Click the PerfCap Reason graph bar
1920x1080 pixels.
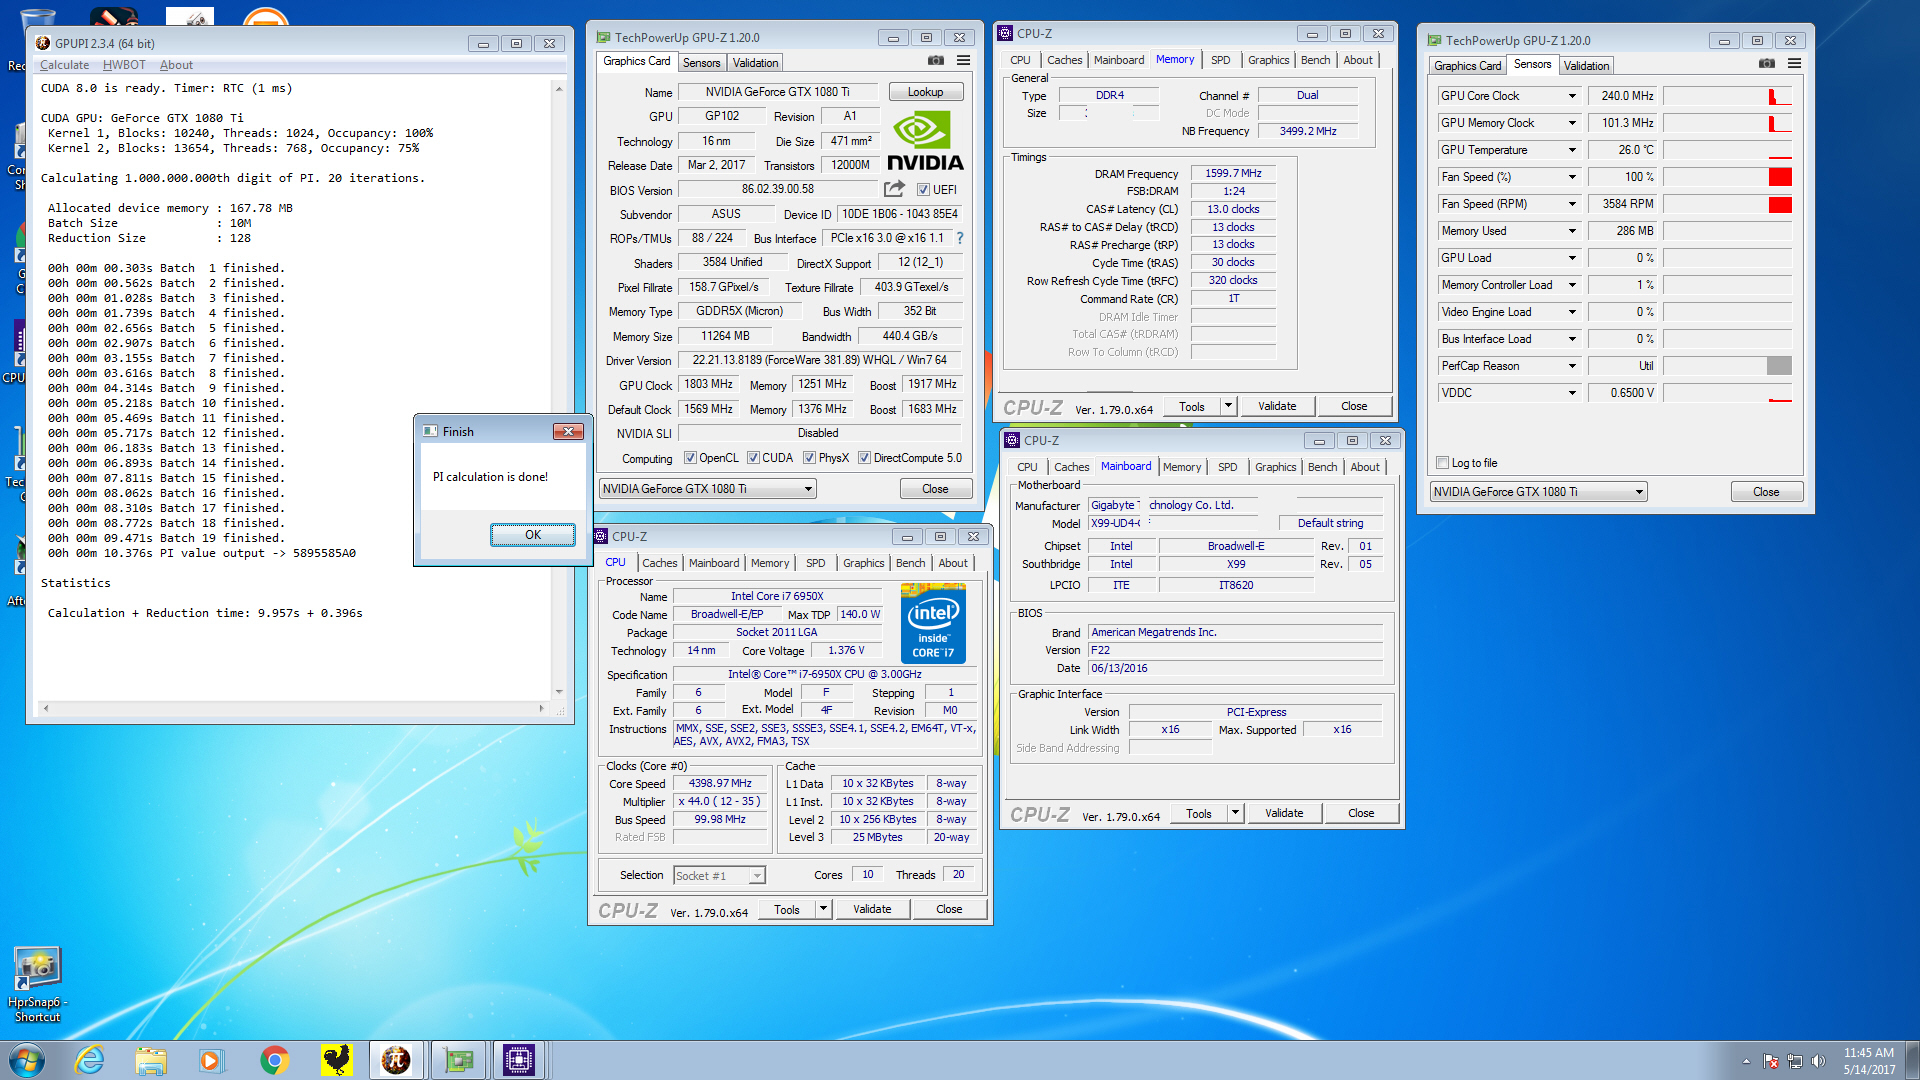point(1779,366)
